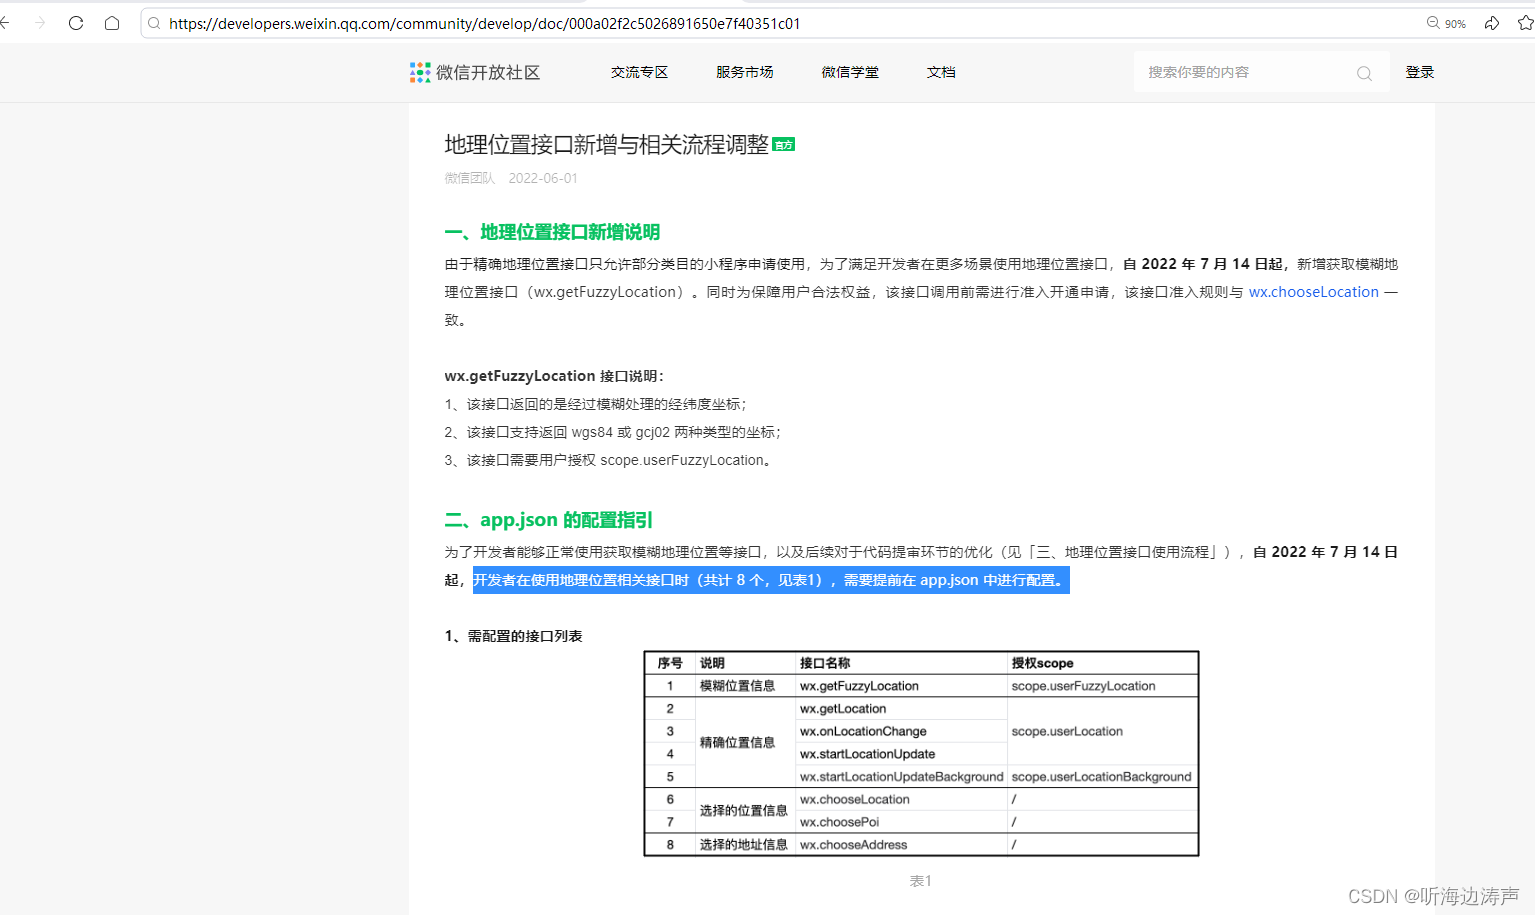
Task: Click the WeChat Open Community logo
Action: (x=475, y=71)
